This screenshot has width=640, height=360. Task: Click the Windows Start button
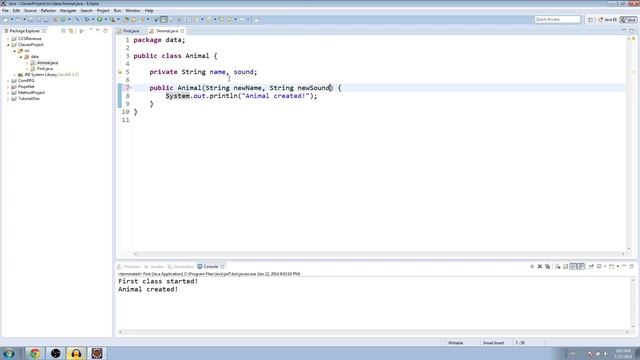click(9, 353)
